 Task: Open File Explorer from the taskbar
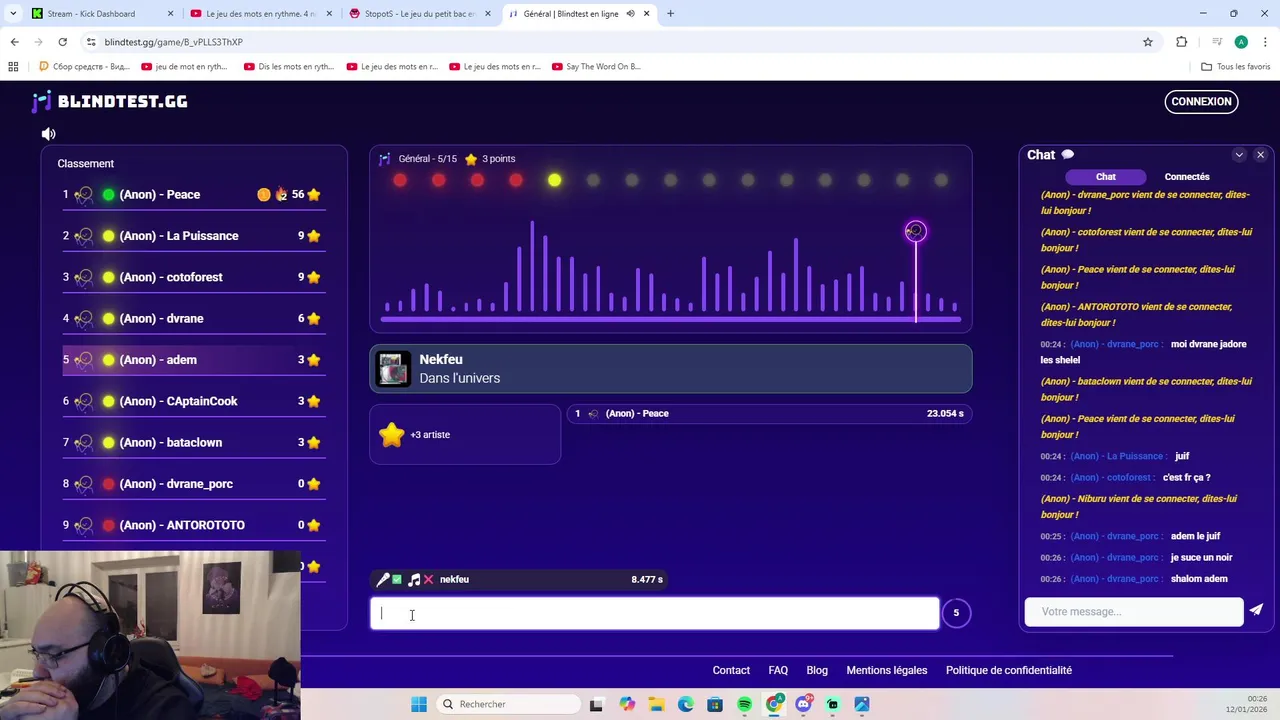(x=656, y=704)
